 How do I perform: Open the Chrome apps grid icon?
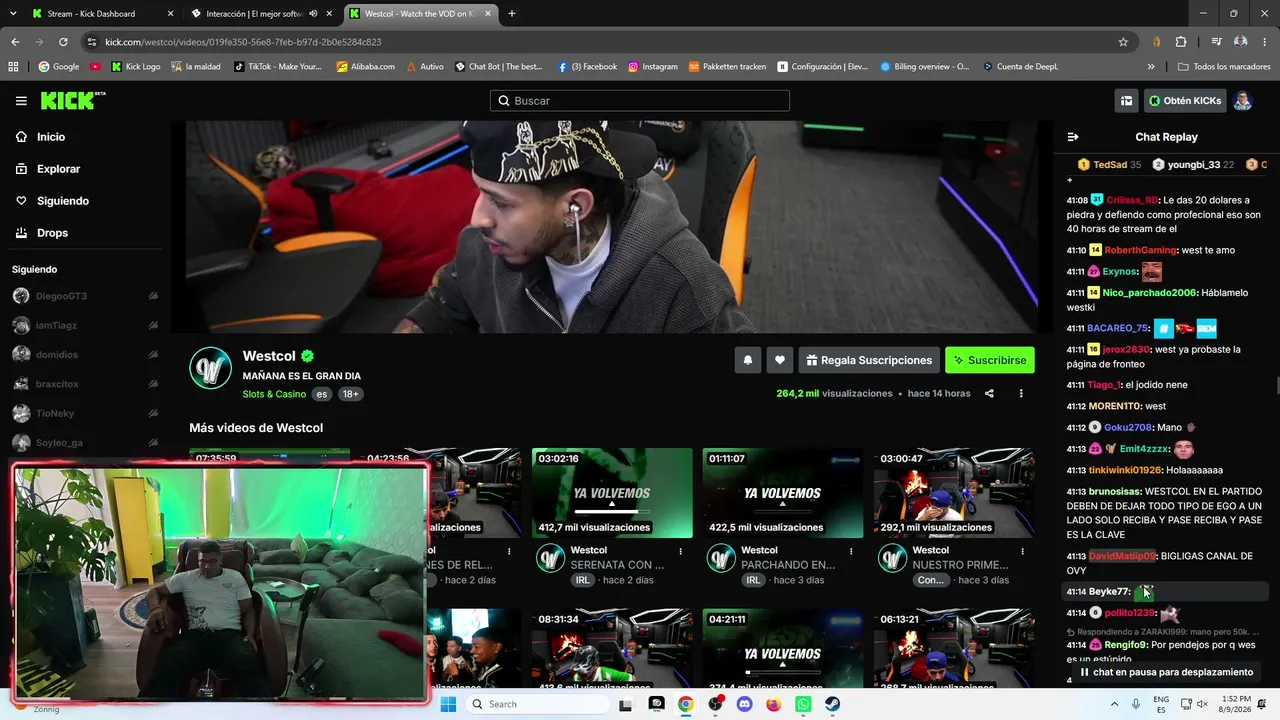pos(13,67)
